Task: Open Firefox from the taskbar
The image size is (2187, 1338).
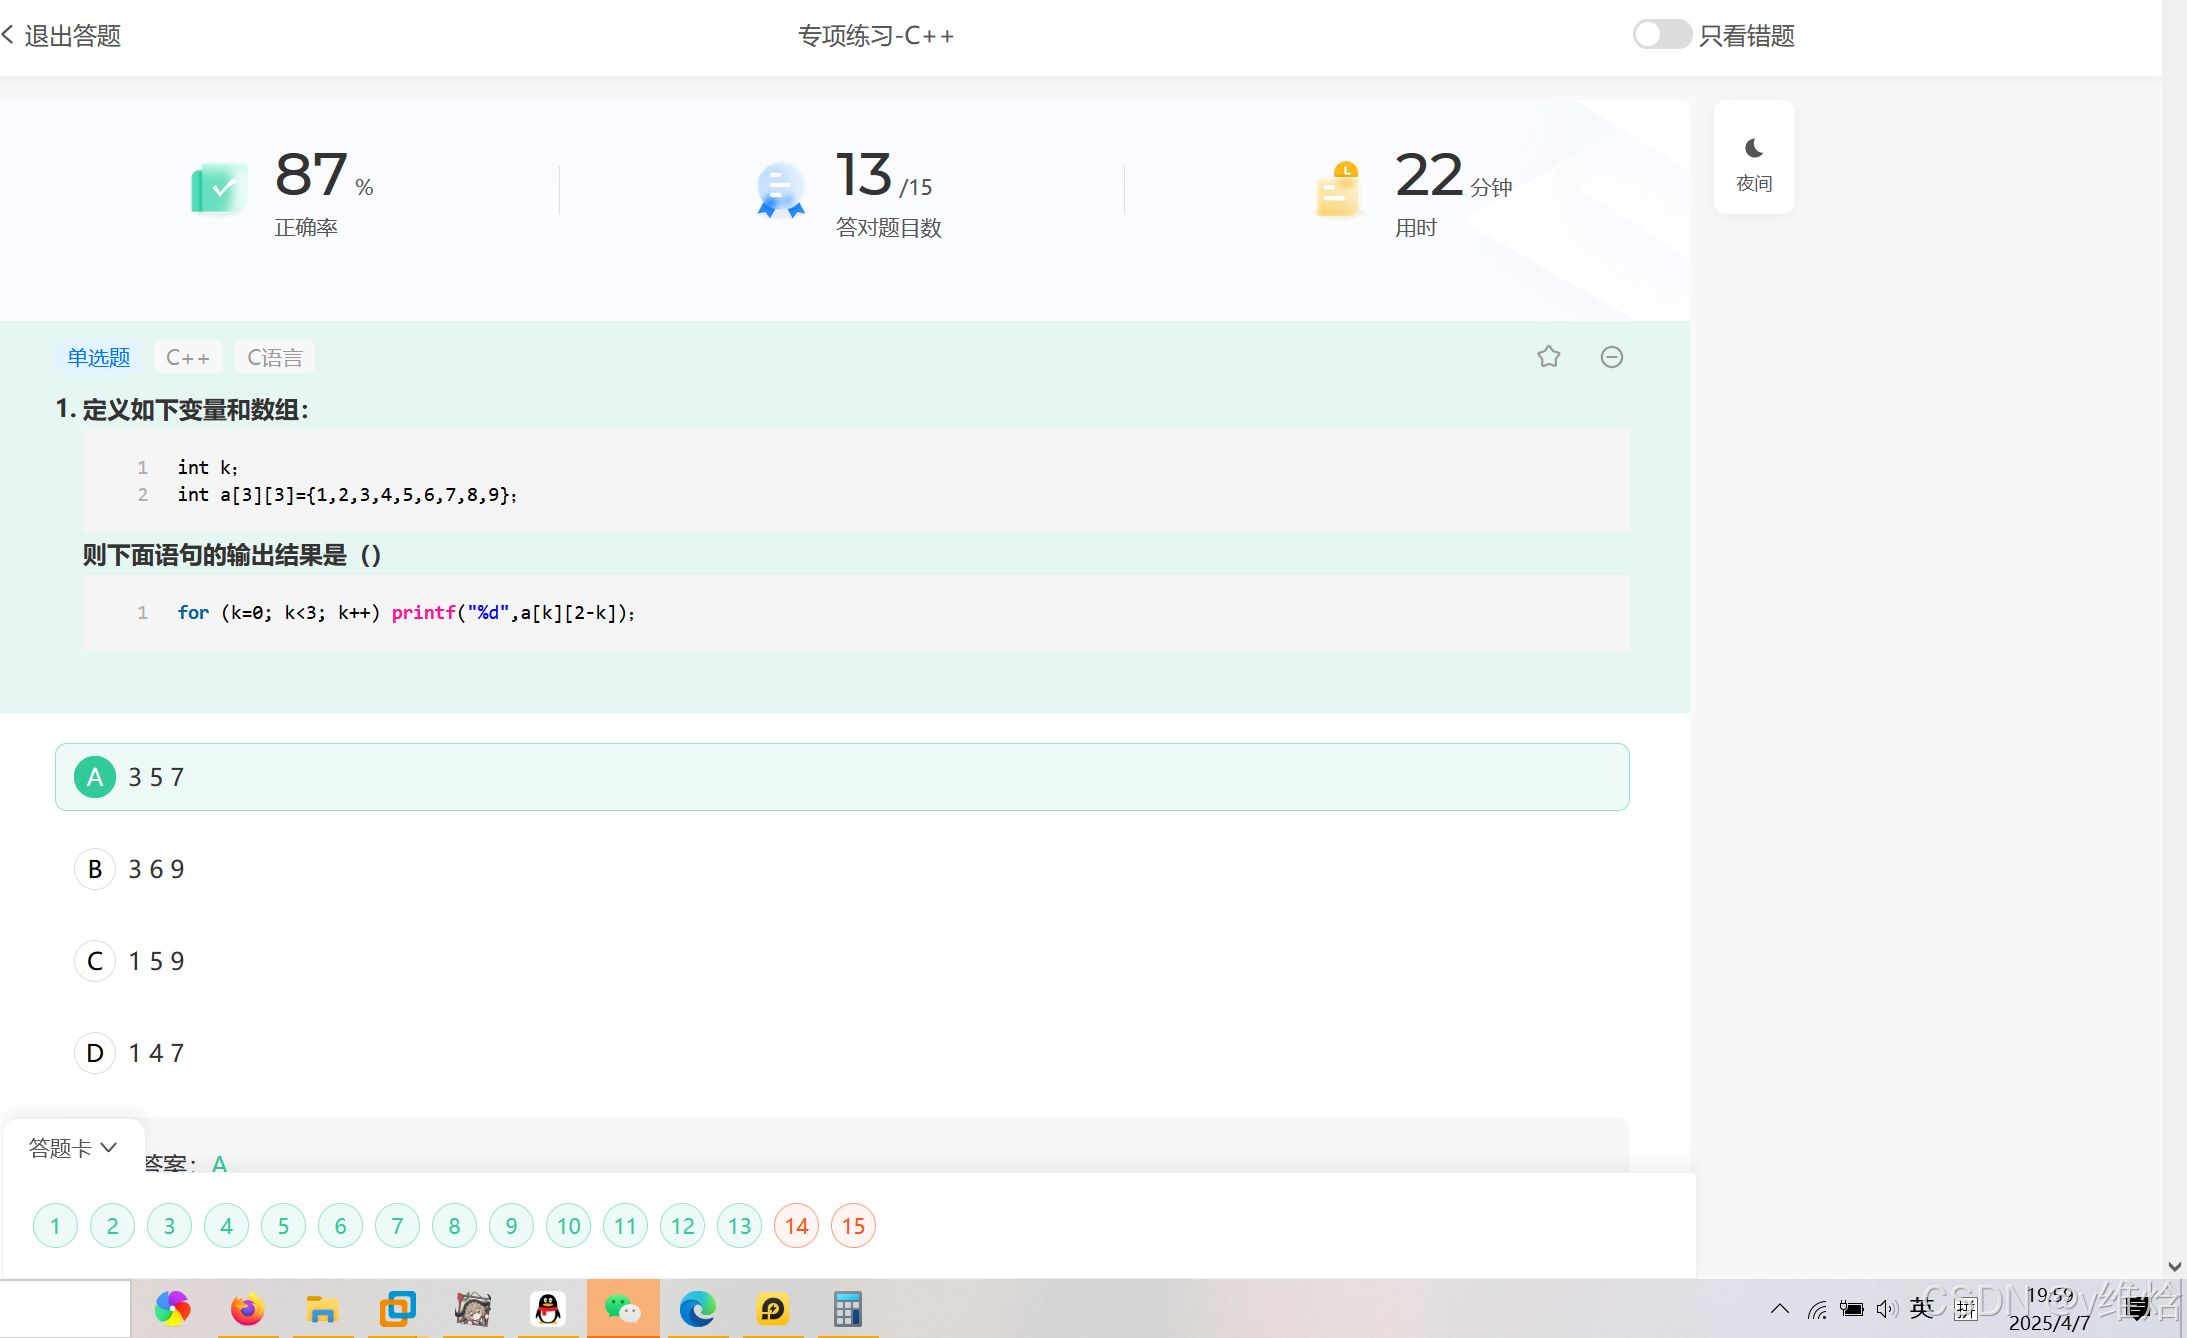Action: [x=247, y=1308]
